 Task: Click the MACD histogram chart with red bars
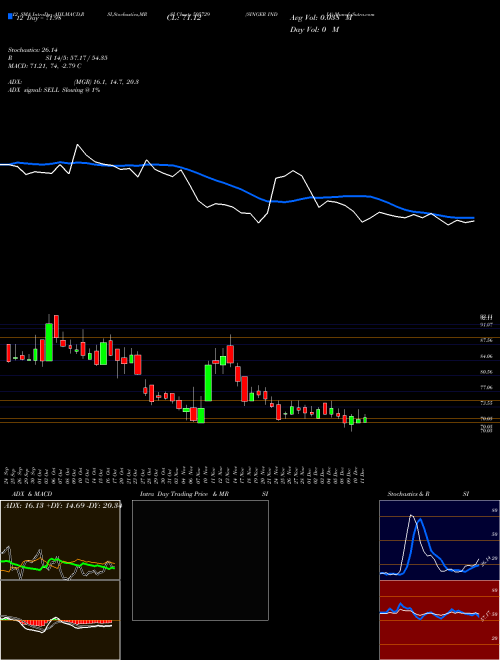tap(60, 620)
